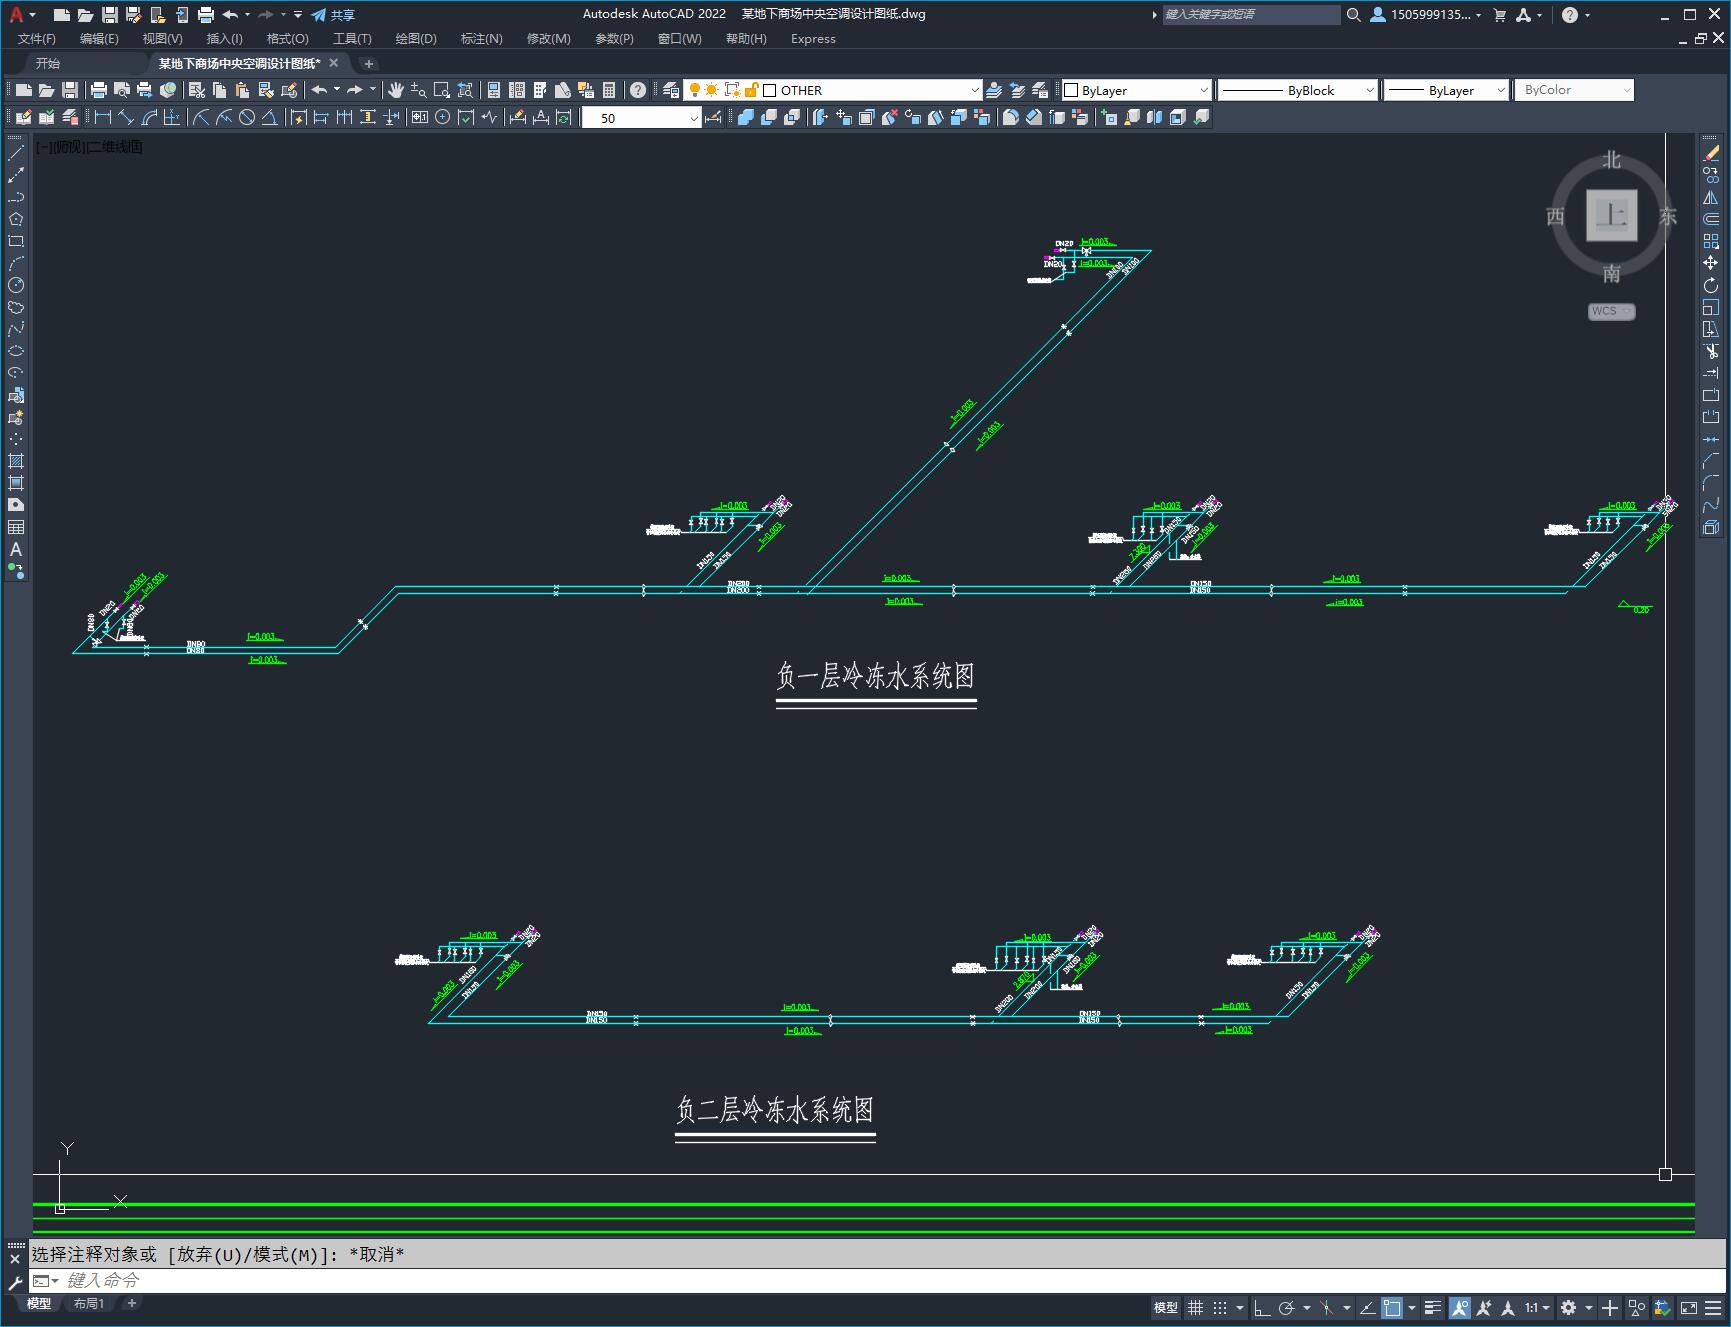Open the Multiline Text tool
The width and height of the screenshot is (1731, 1327).
click(x=16, y=549)
